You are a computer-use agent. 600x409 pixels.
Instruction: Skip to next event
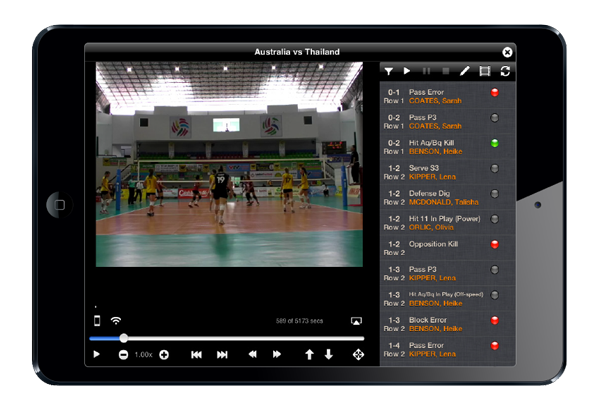click(222, 355)
